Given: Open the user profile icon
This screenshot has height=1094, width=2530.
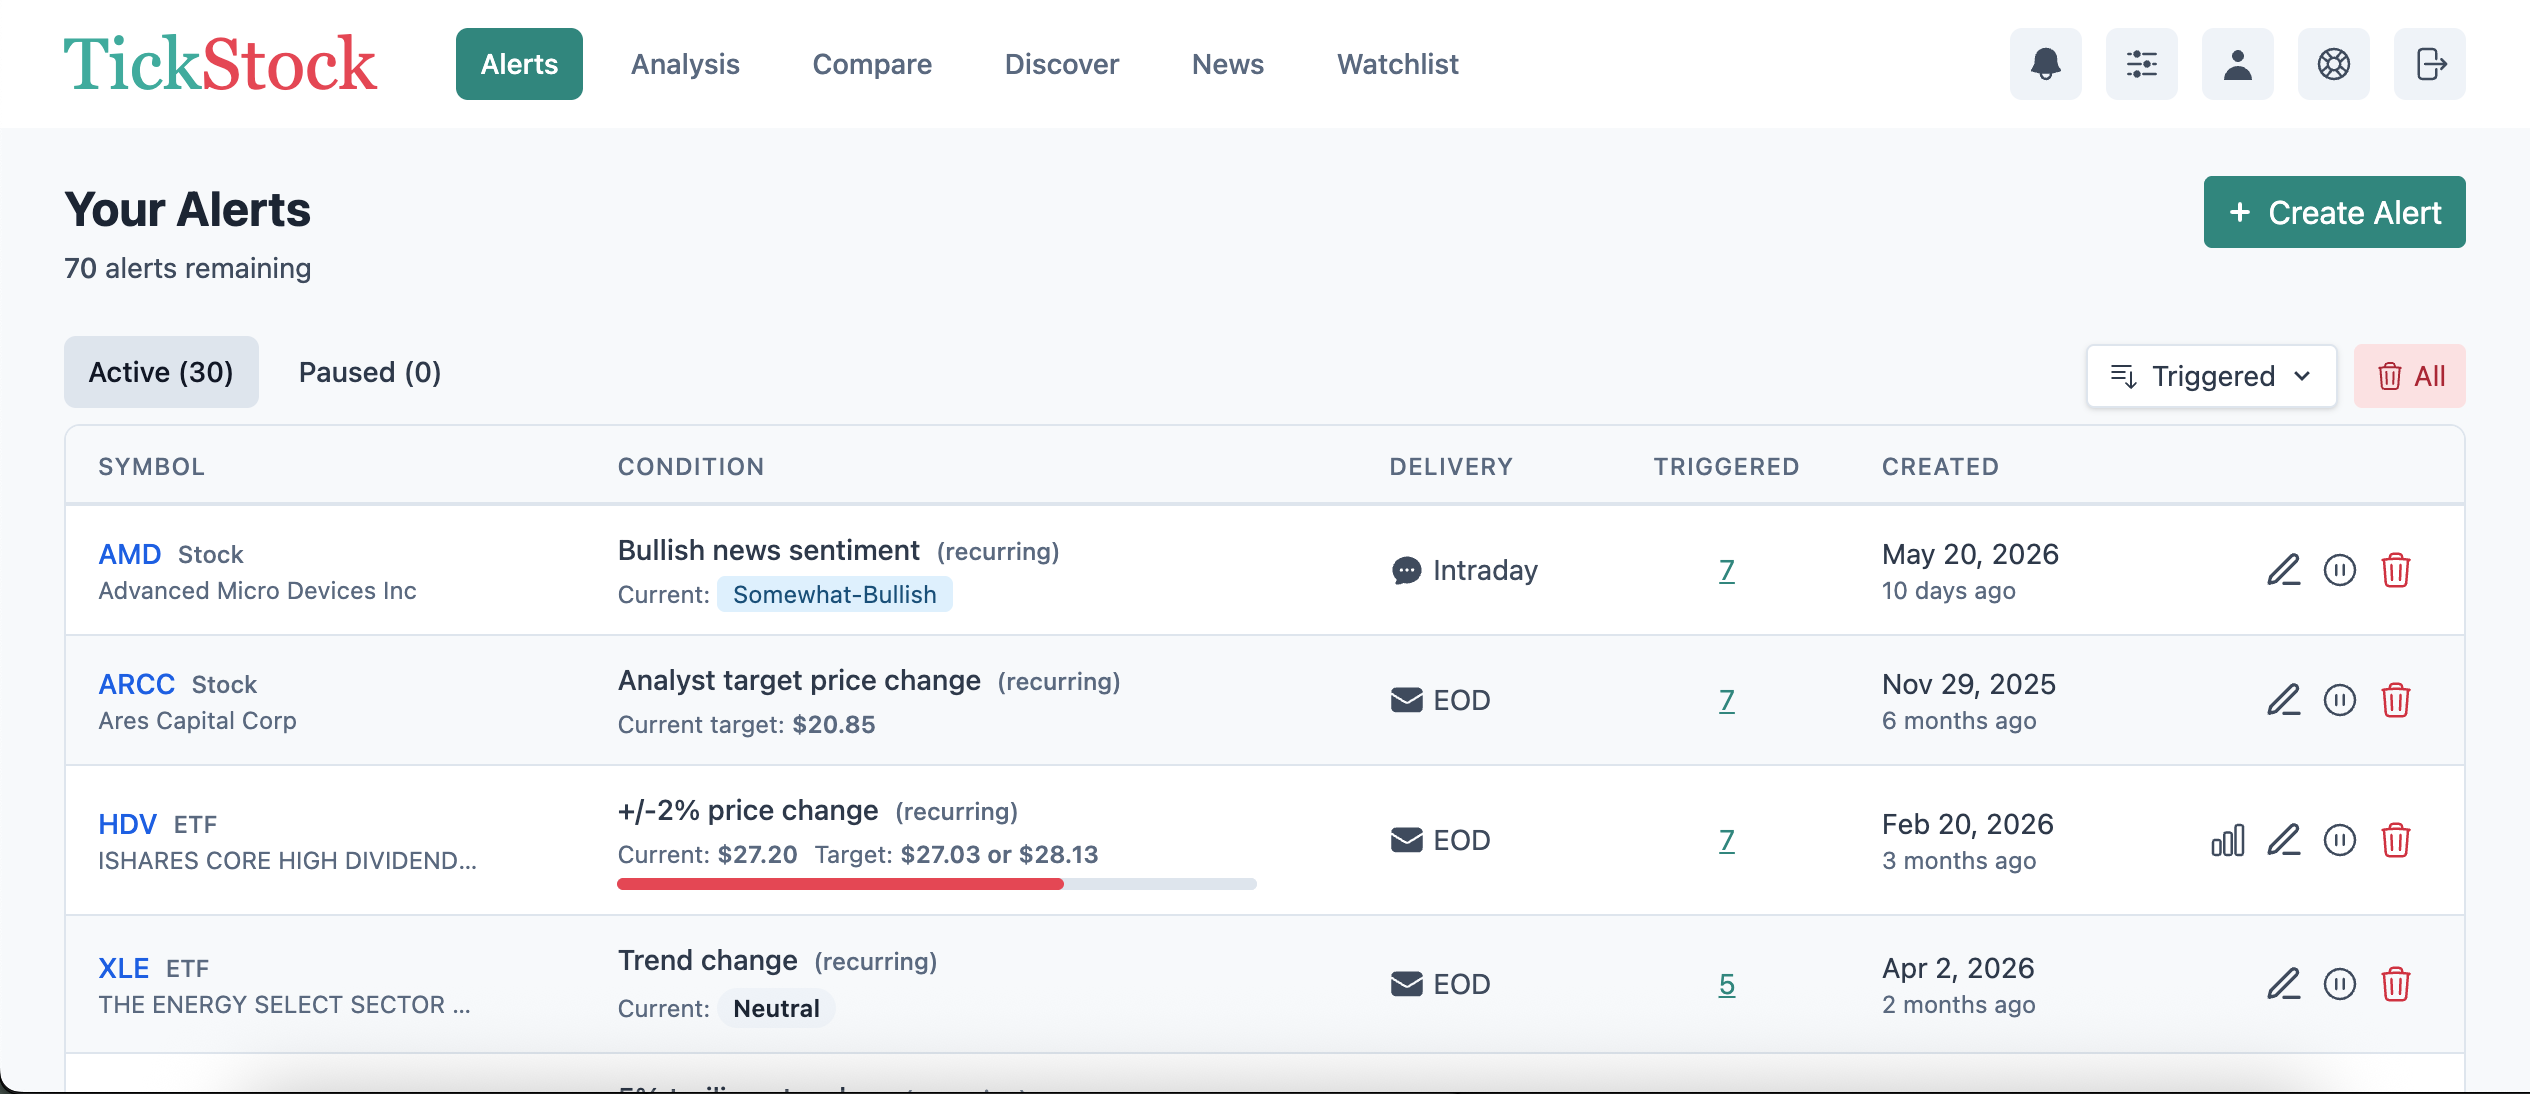Looking at the screenshot, I should pos(2237,64).
